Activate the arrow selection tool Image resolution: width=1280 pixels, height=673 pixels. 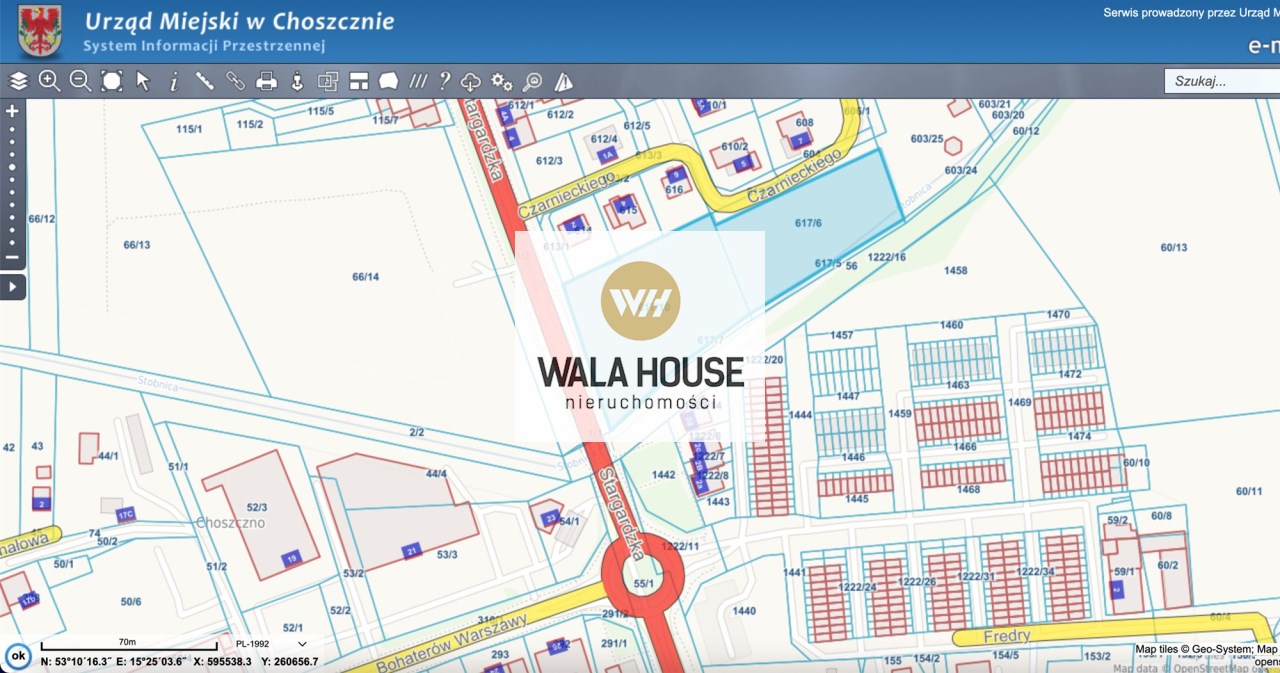point(143,81)
